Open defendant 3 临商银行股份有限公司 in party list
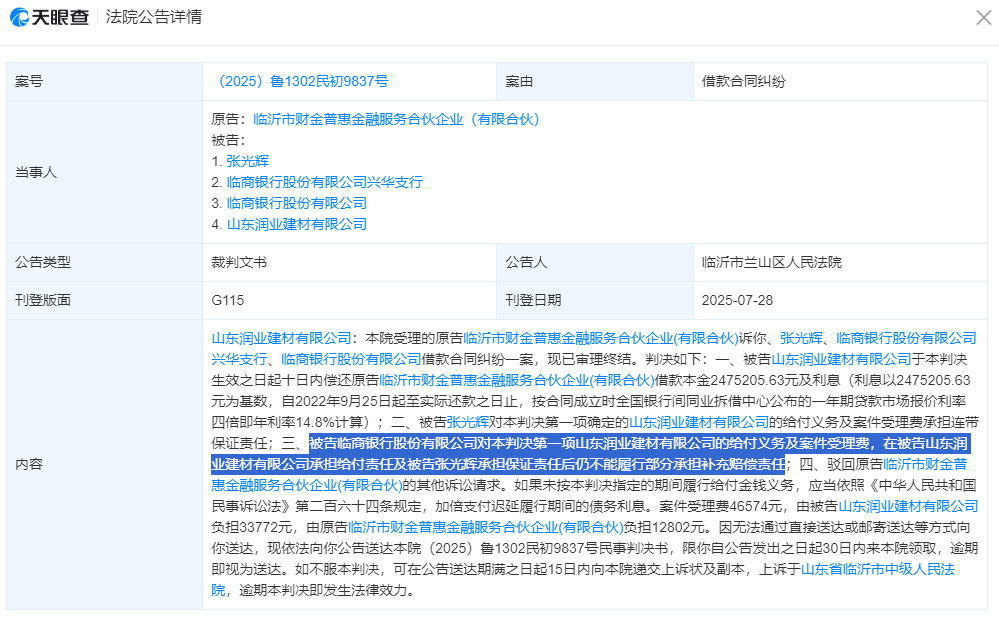 (x=297, y=203)
